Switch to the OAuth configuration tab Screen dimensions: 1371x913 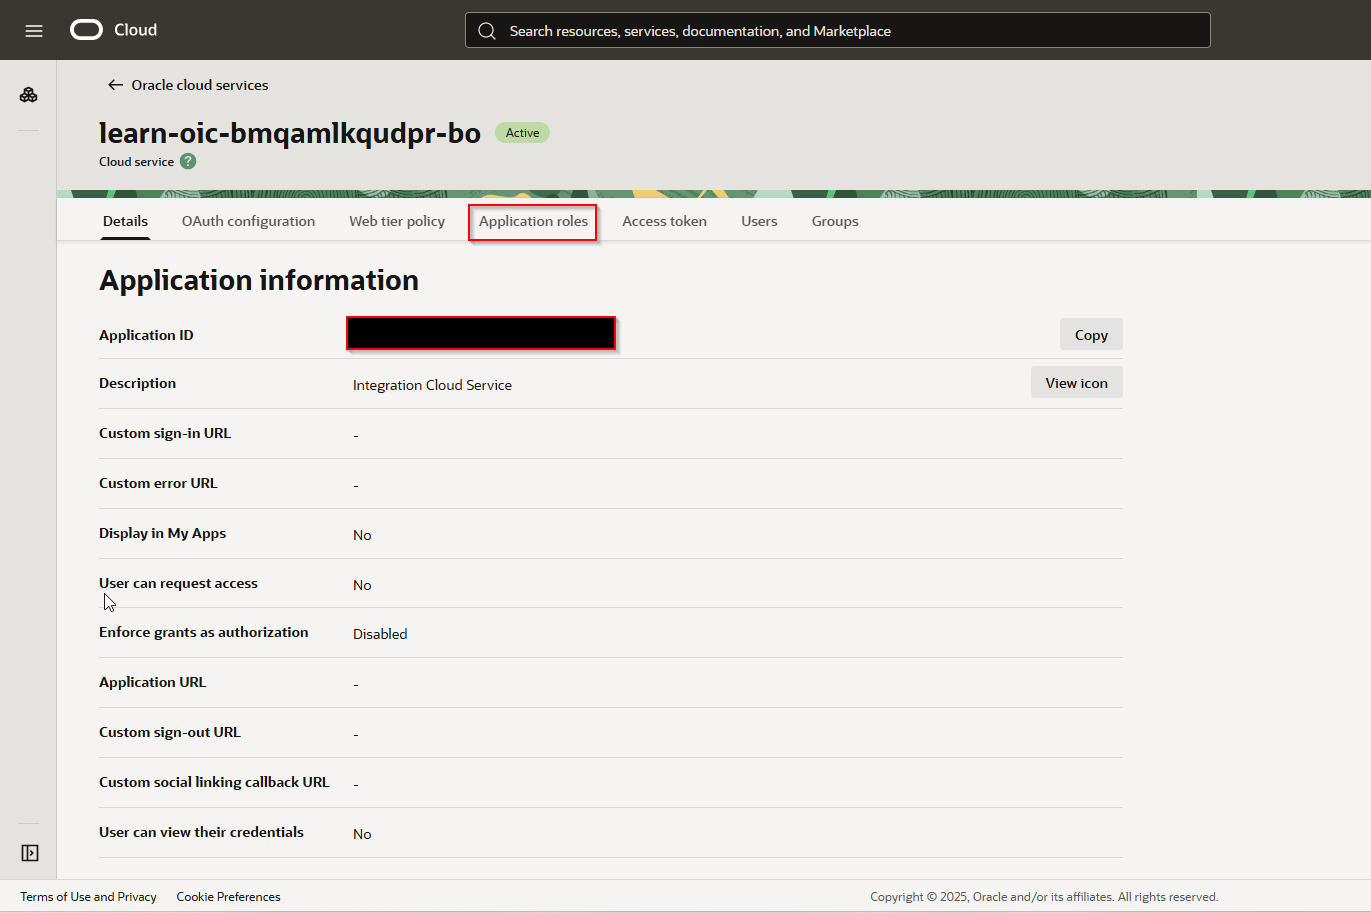click(248, 221)
